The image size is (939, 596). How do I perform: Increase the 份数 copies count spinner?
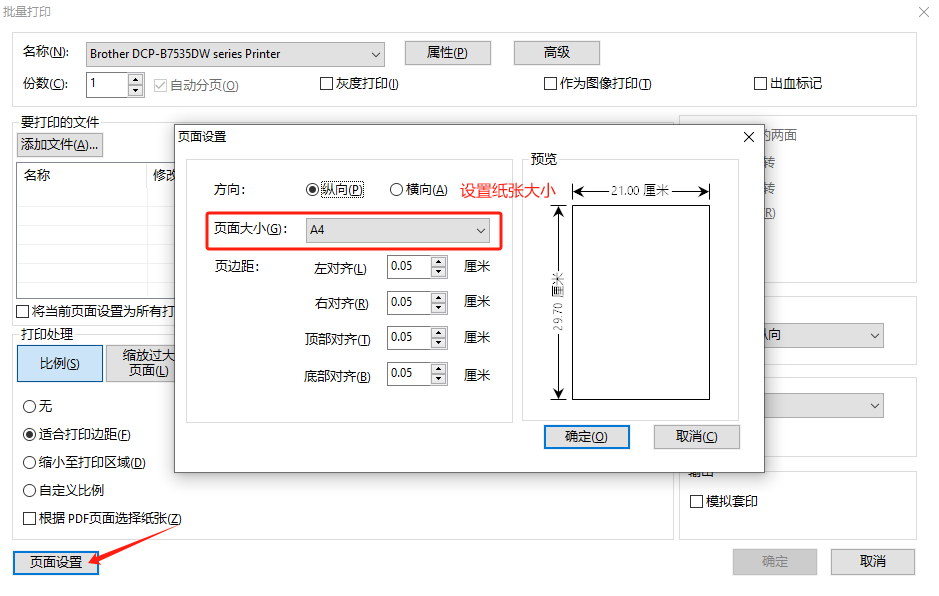point(136,79)
